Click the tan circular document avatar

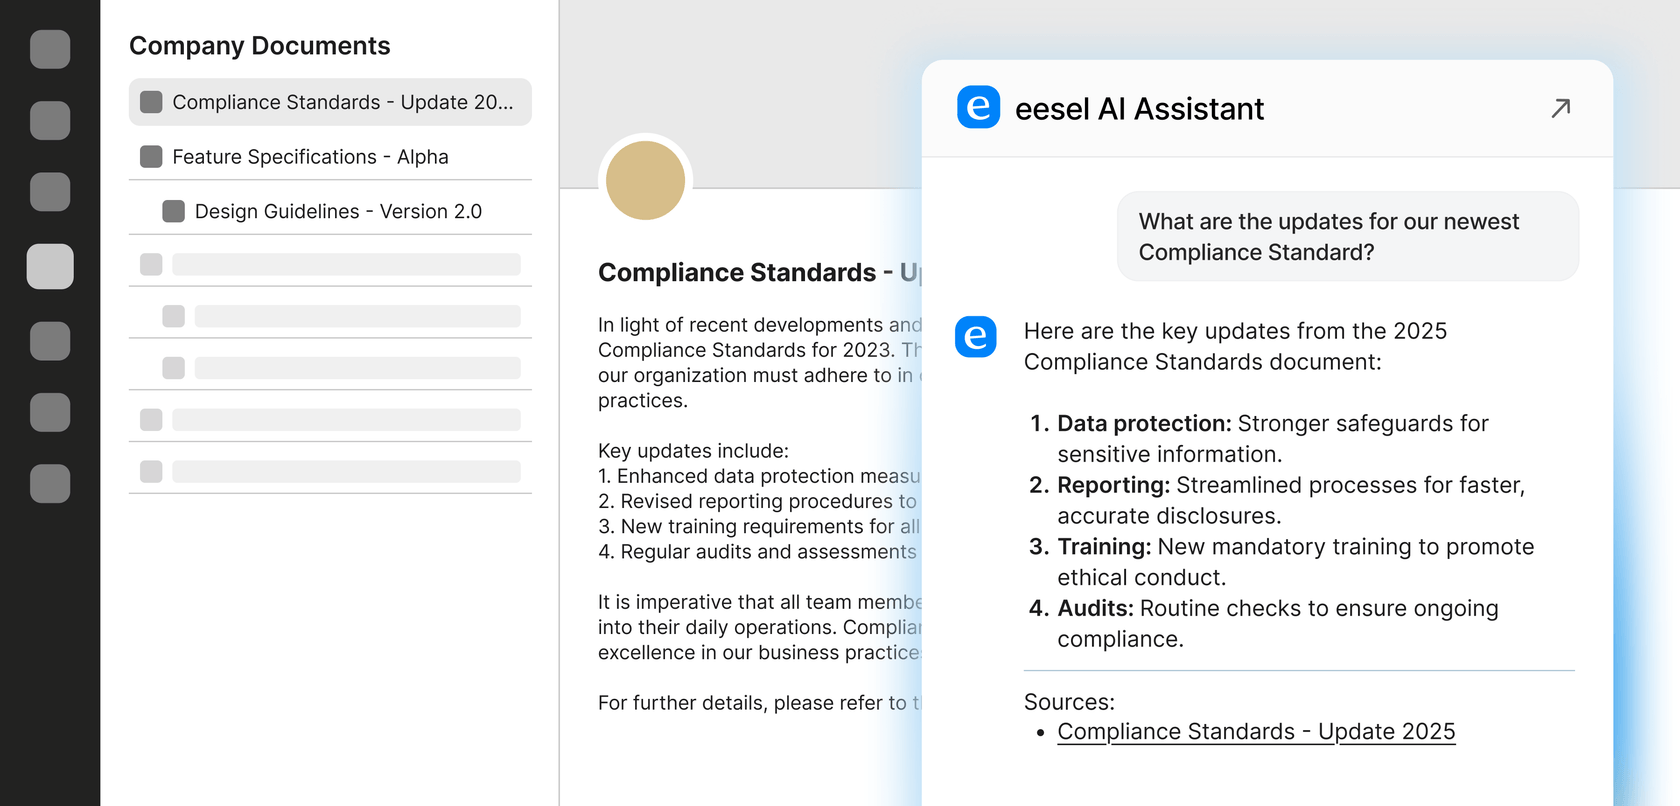(645, 180)
